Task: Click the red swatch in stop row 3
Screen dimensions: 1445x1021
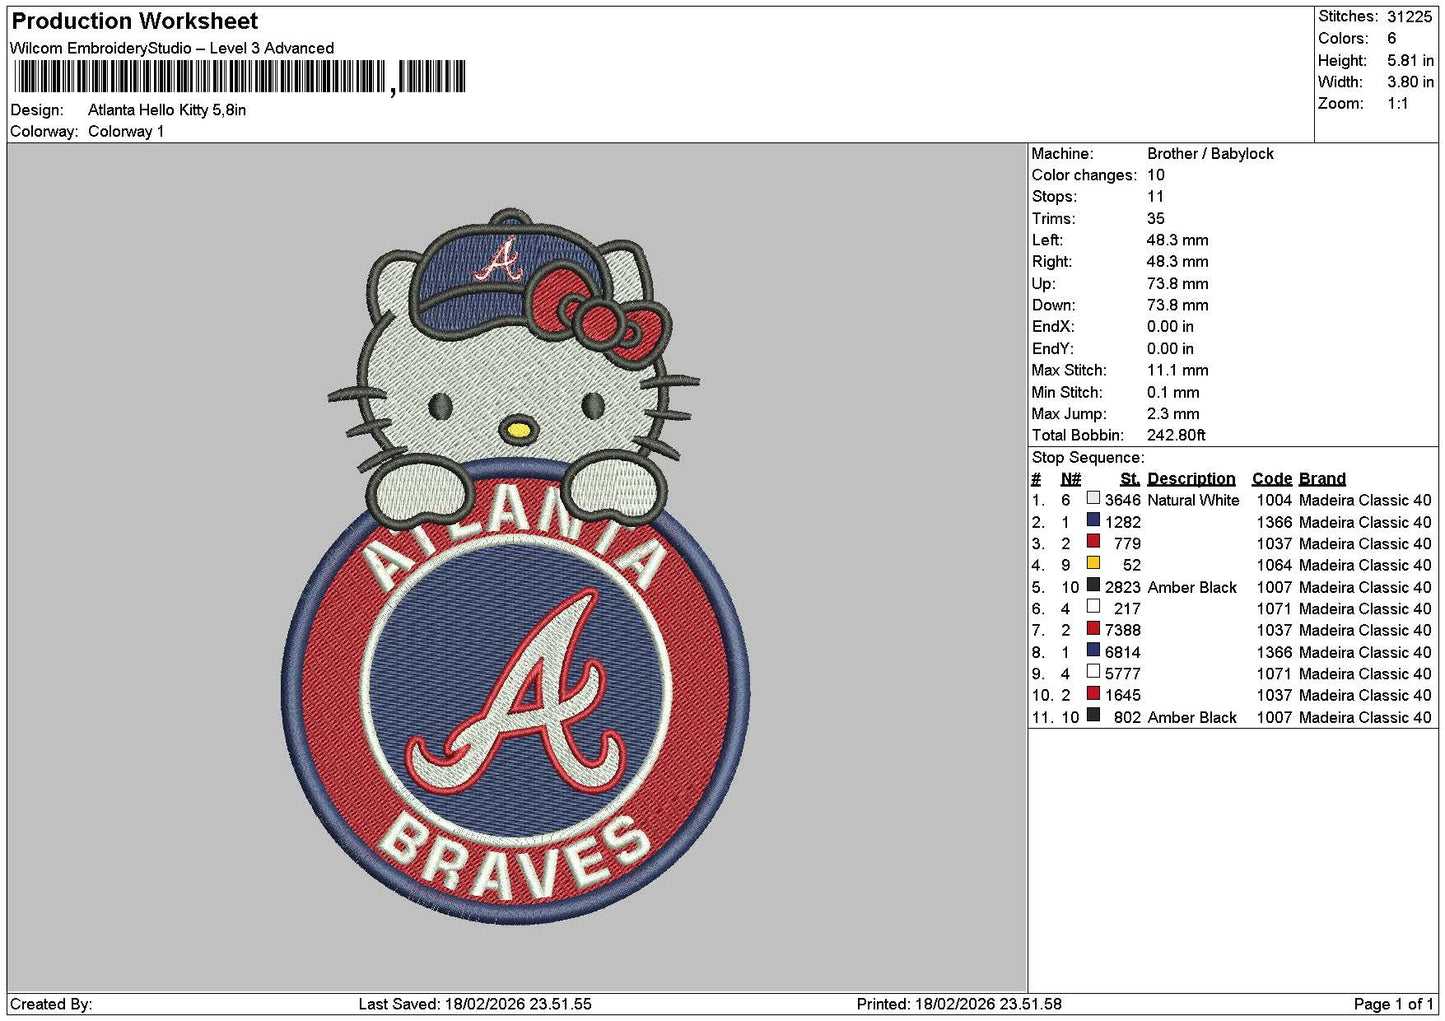Action: tap(1093, 542)
